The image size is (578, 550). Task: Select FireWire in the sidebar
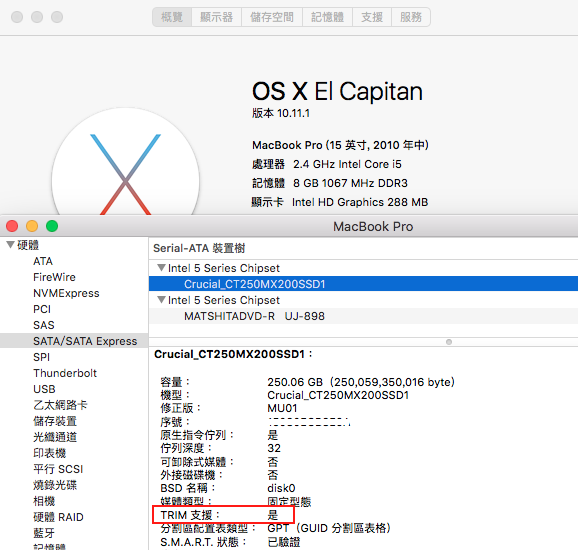pyautogui.click(x=54, y=277)
